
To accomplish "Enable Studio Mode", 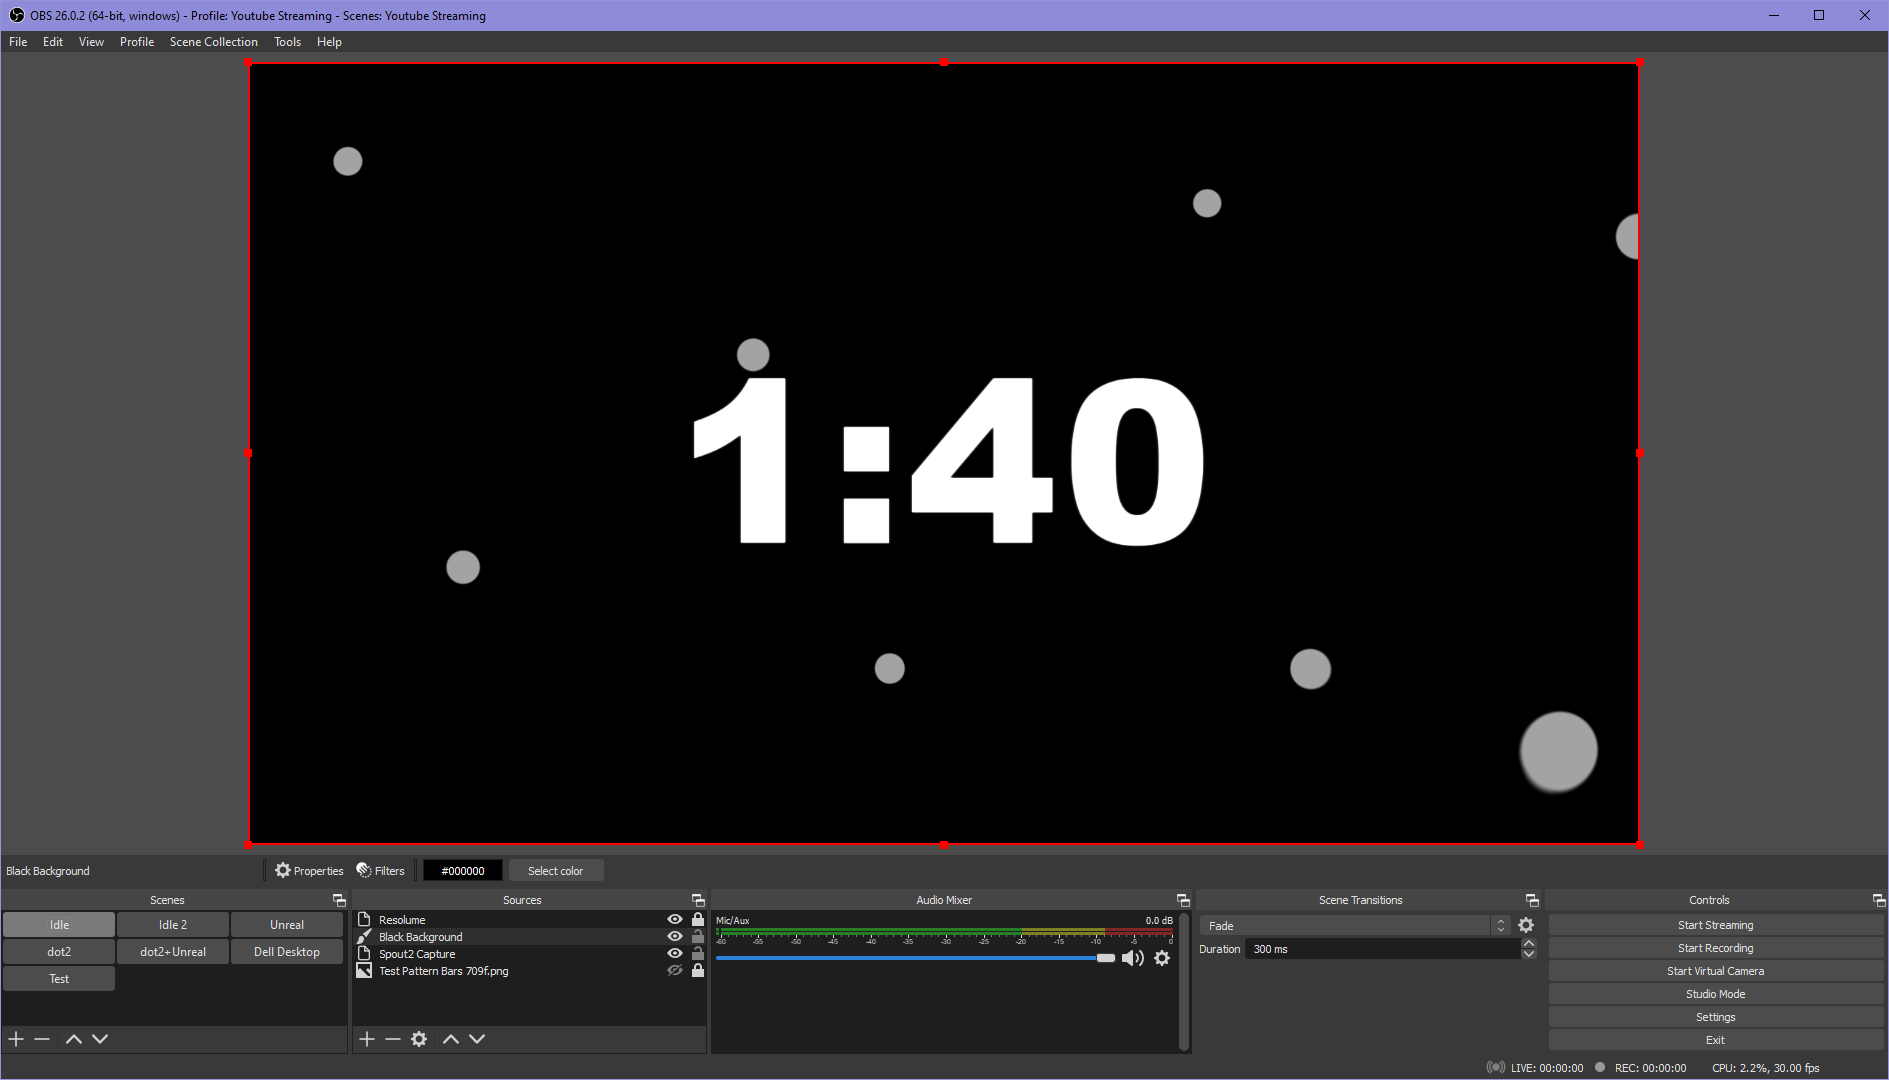I will 1714,993.
